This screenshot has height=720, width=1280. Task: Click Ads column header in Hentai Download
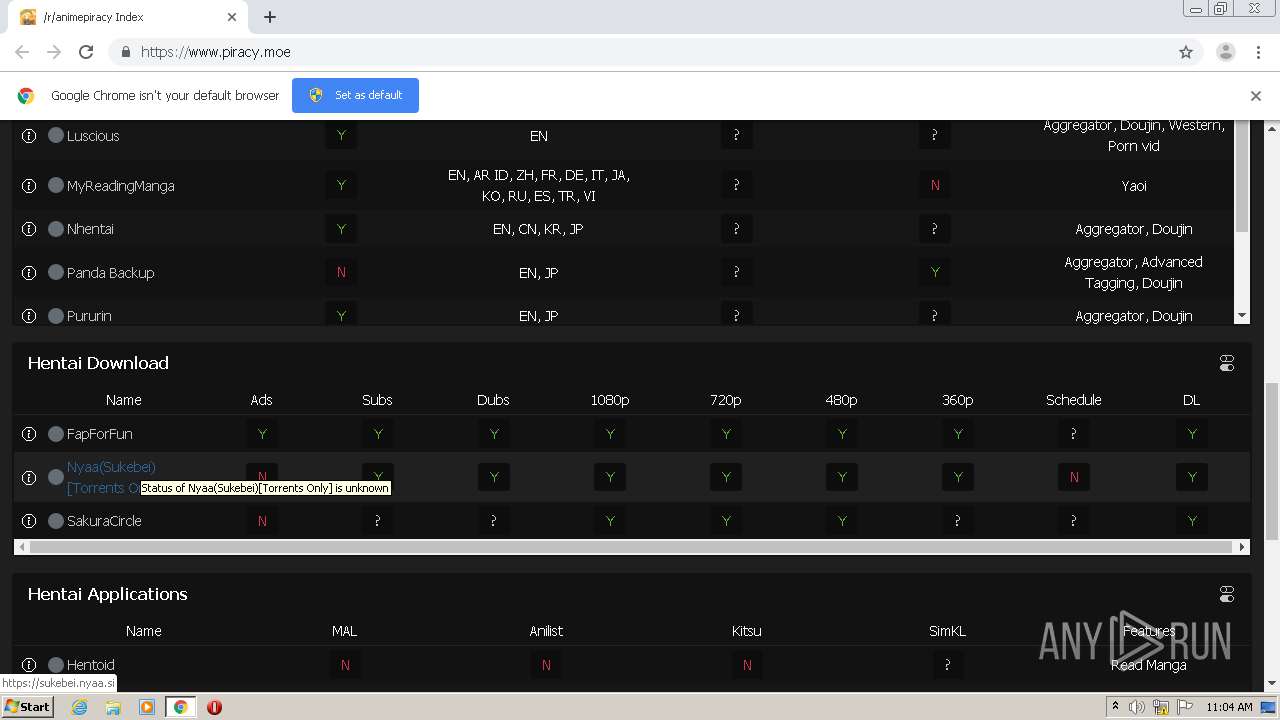(x=261, y=400)
